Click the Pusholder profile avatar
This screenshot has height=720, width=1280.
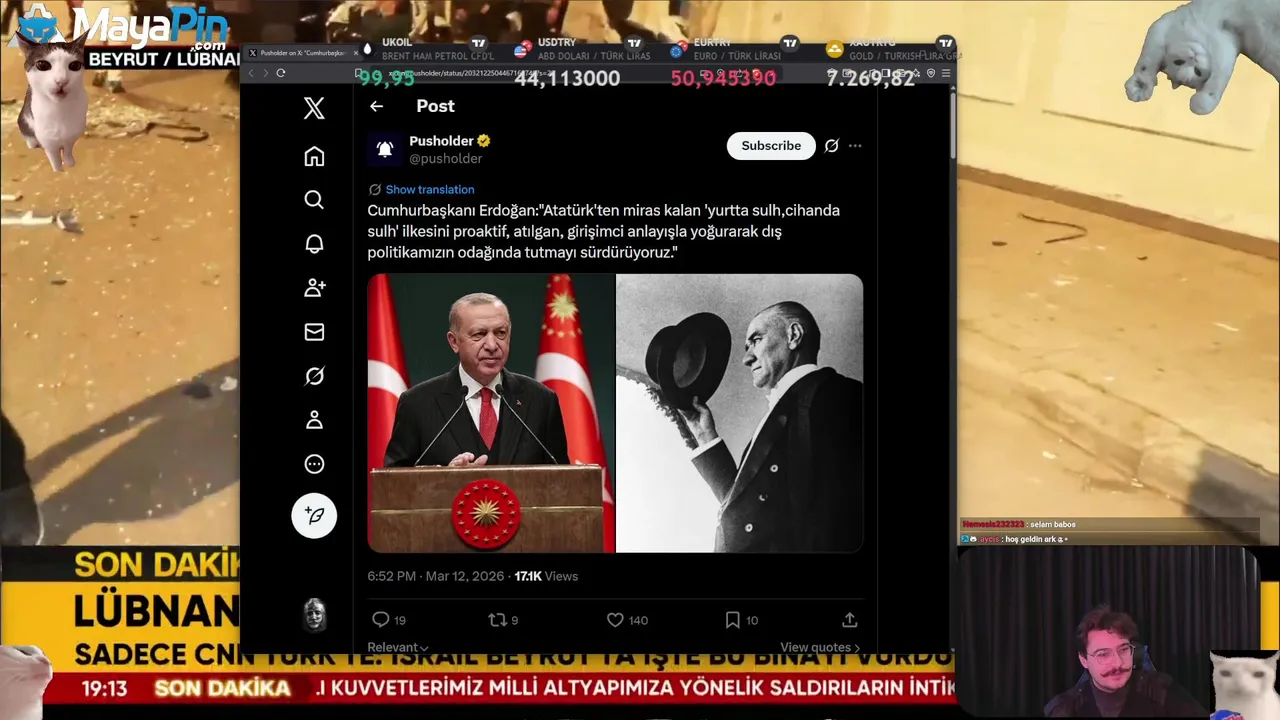[385, 149]
